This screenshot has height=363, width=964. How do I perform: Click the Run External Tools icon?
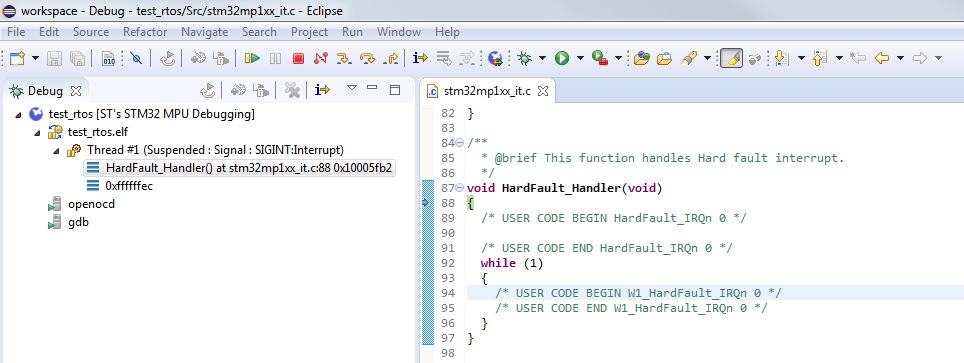pos(599,58)
